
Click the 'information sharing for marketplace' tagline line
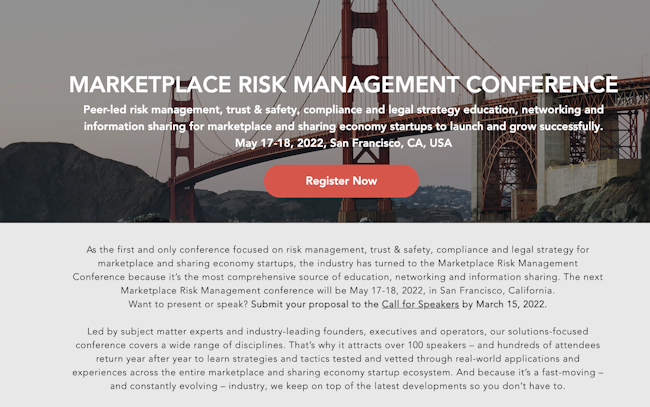click(x=343, y=126)
